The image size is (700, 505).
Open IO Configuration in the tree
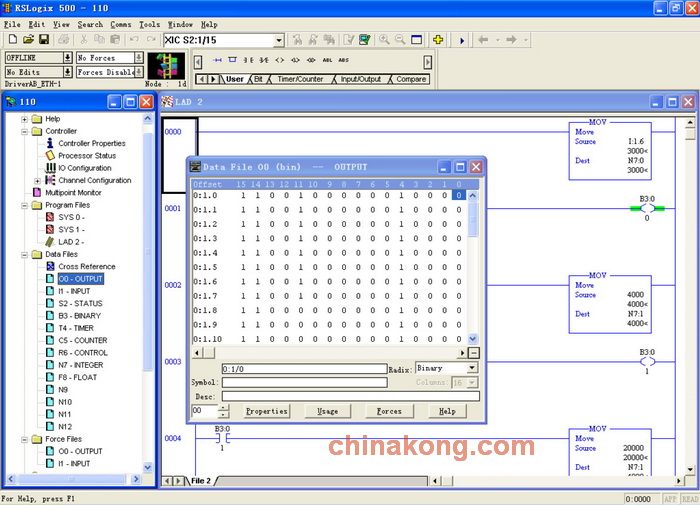point(85,168)
